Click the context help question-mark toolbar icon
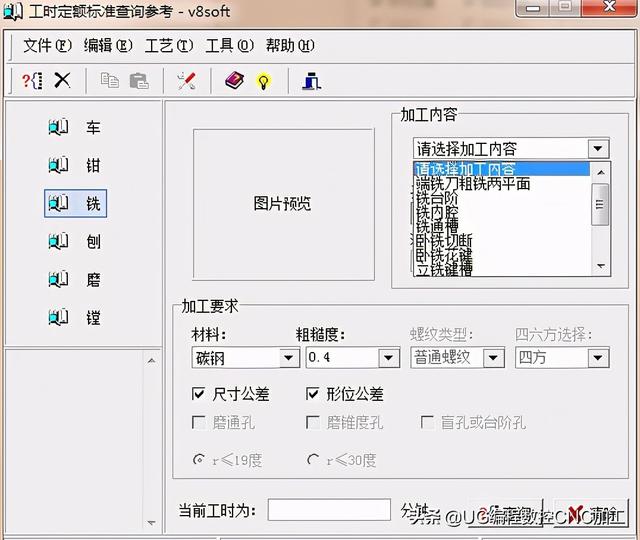This screenshot has width=640, height=540. pos(32,80)
